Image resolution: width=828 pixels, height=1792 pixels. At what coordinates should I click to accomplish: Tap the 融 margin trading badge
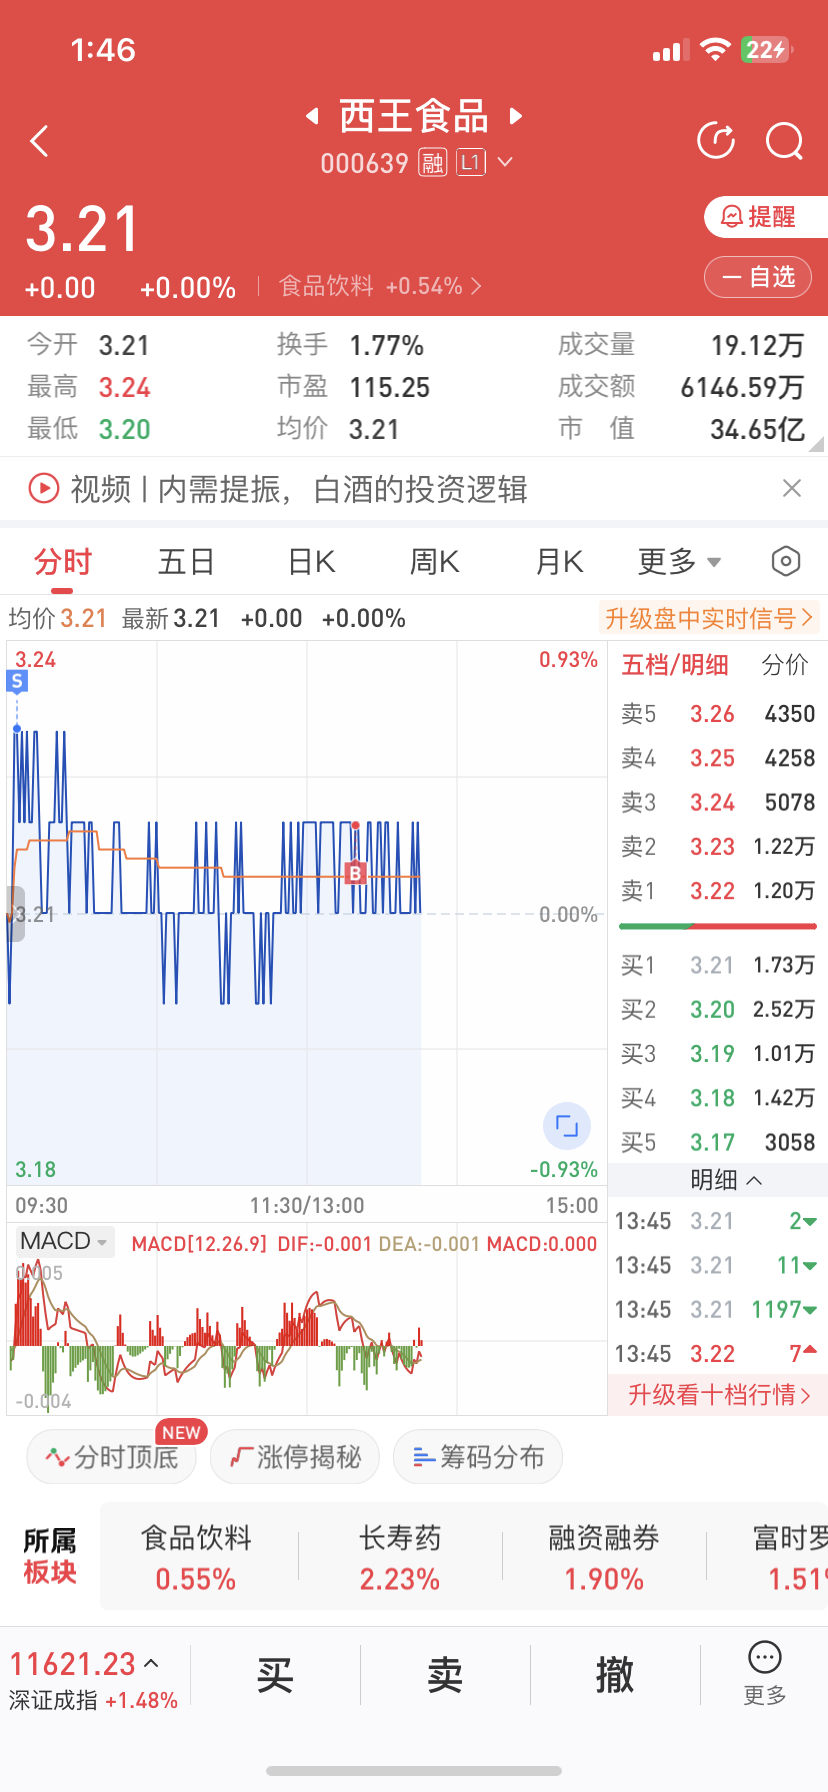click(432, 162)
